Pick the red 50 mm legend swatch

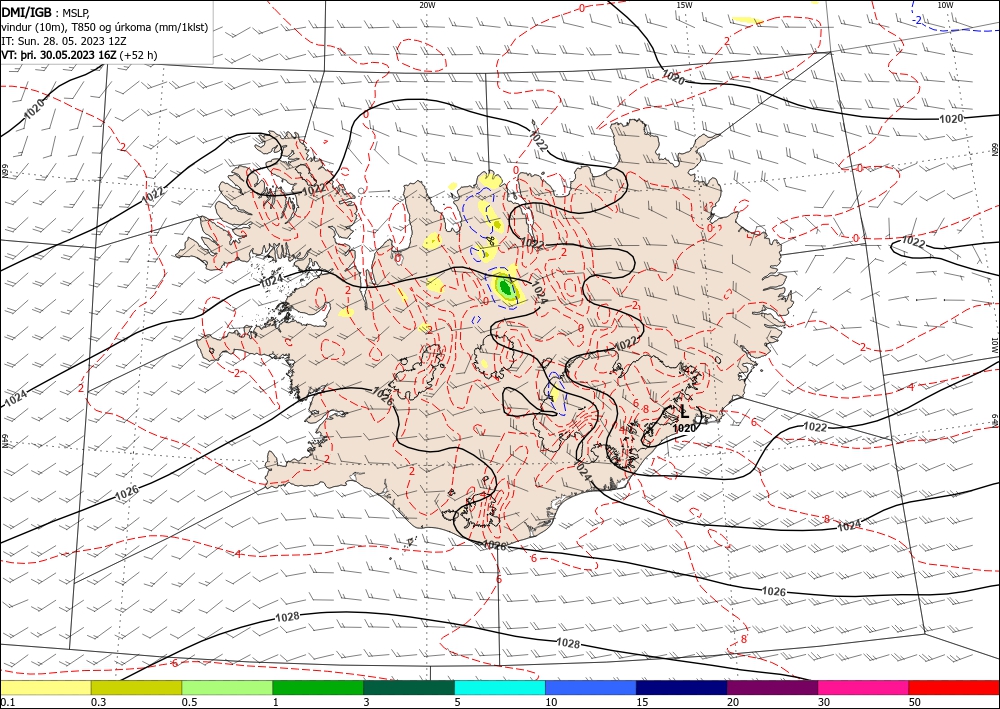(x=954, y=687)
